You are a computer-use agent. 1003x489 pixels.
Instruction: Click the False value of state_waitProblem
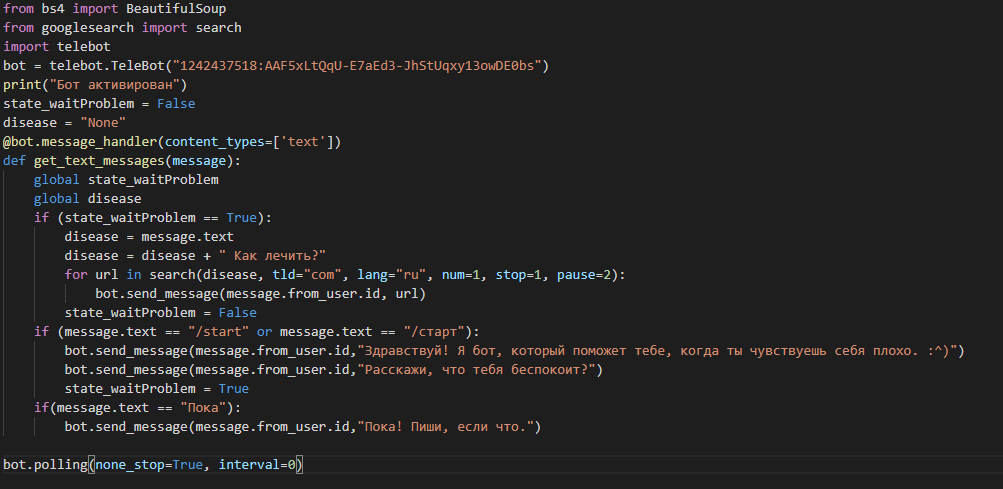176,104
